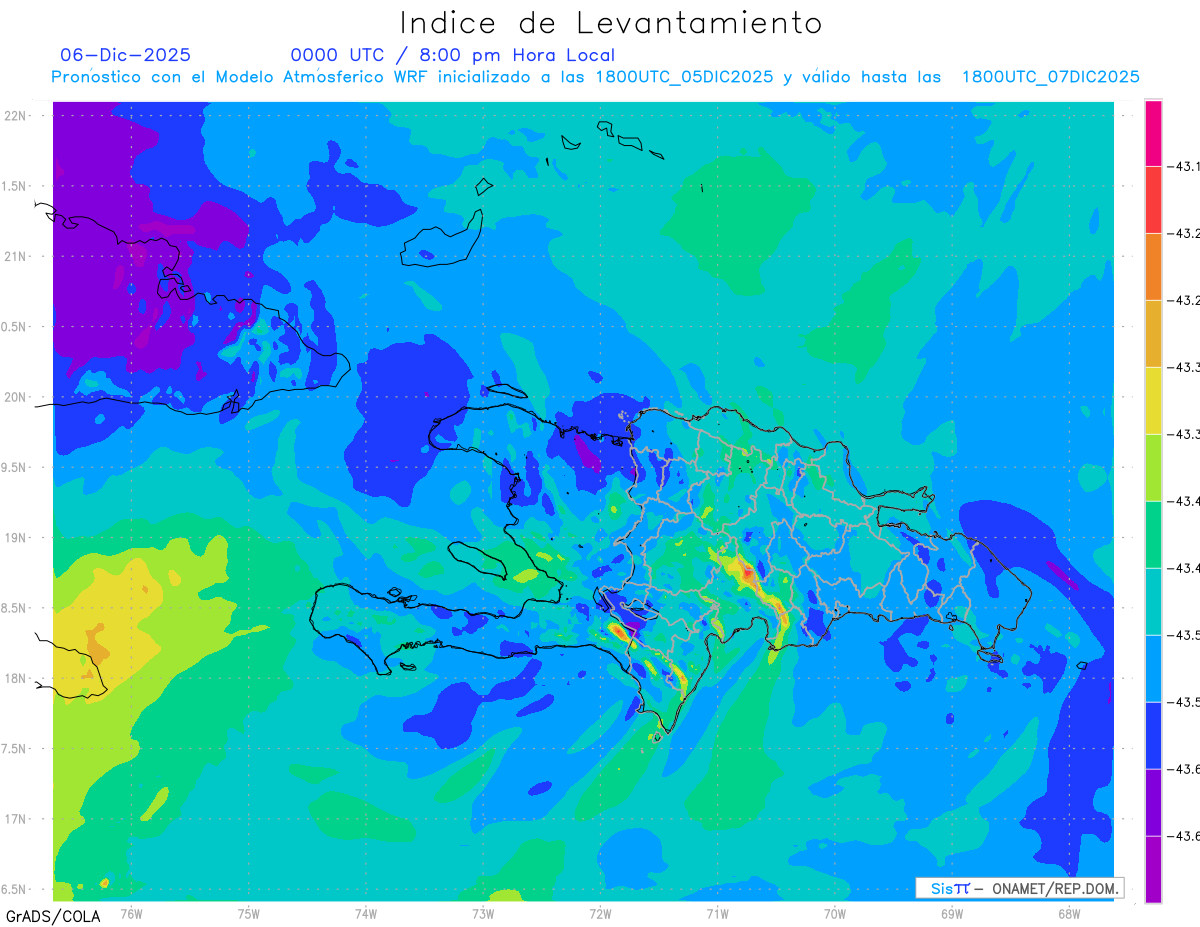The image size is (1200, 927).
Task: Click the "22N" latitude label
Action: click(17, 115)
